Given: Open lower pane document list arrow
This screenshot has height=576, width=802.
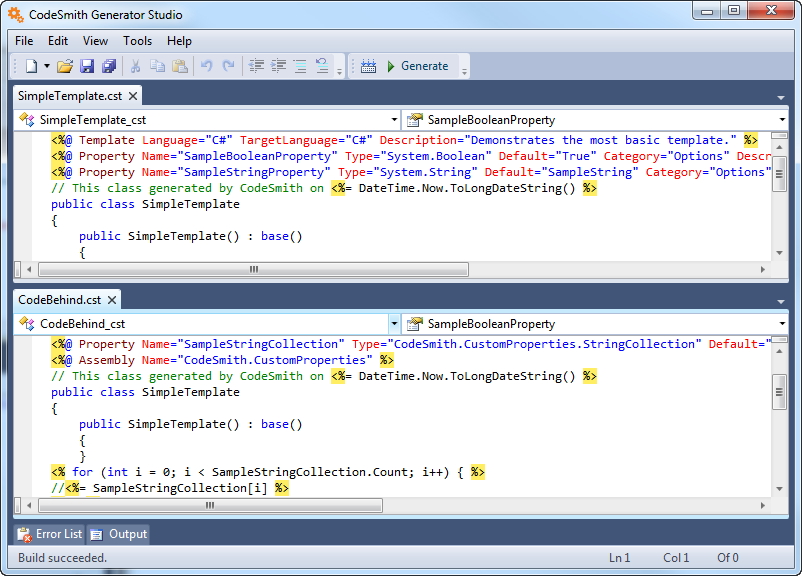Looking at the screenshot, I should (x=781, y=302).
